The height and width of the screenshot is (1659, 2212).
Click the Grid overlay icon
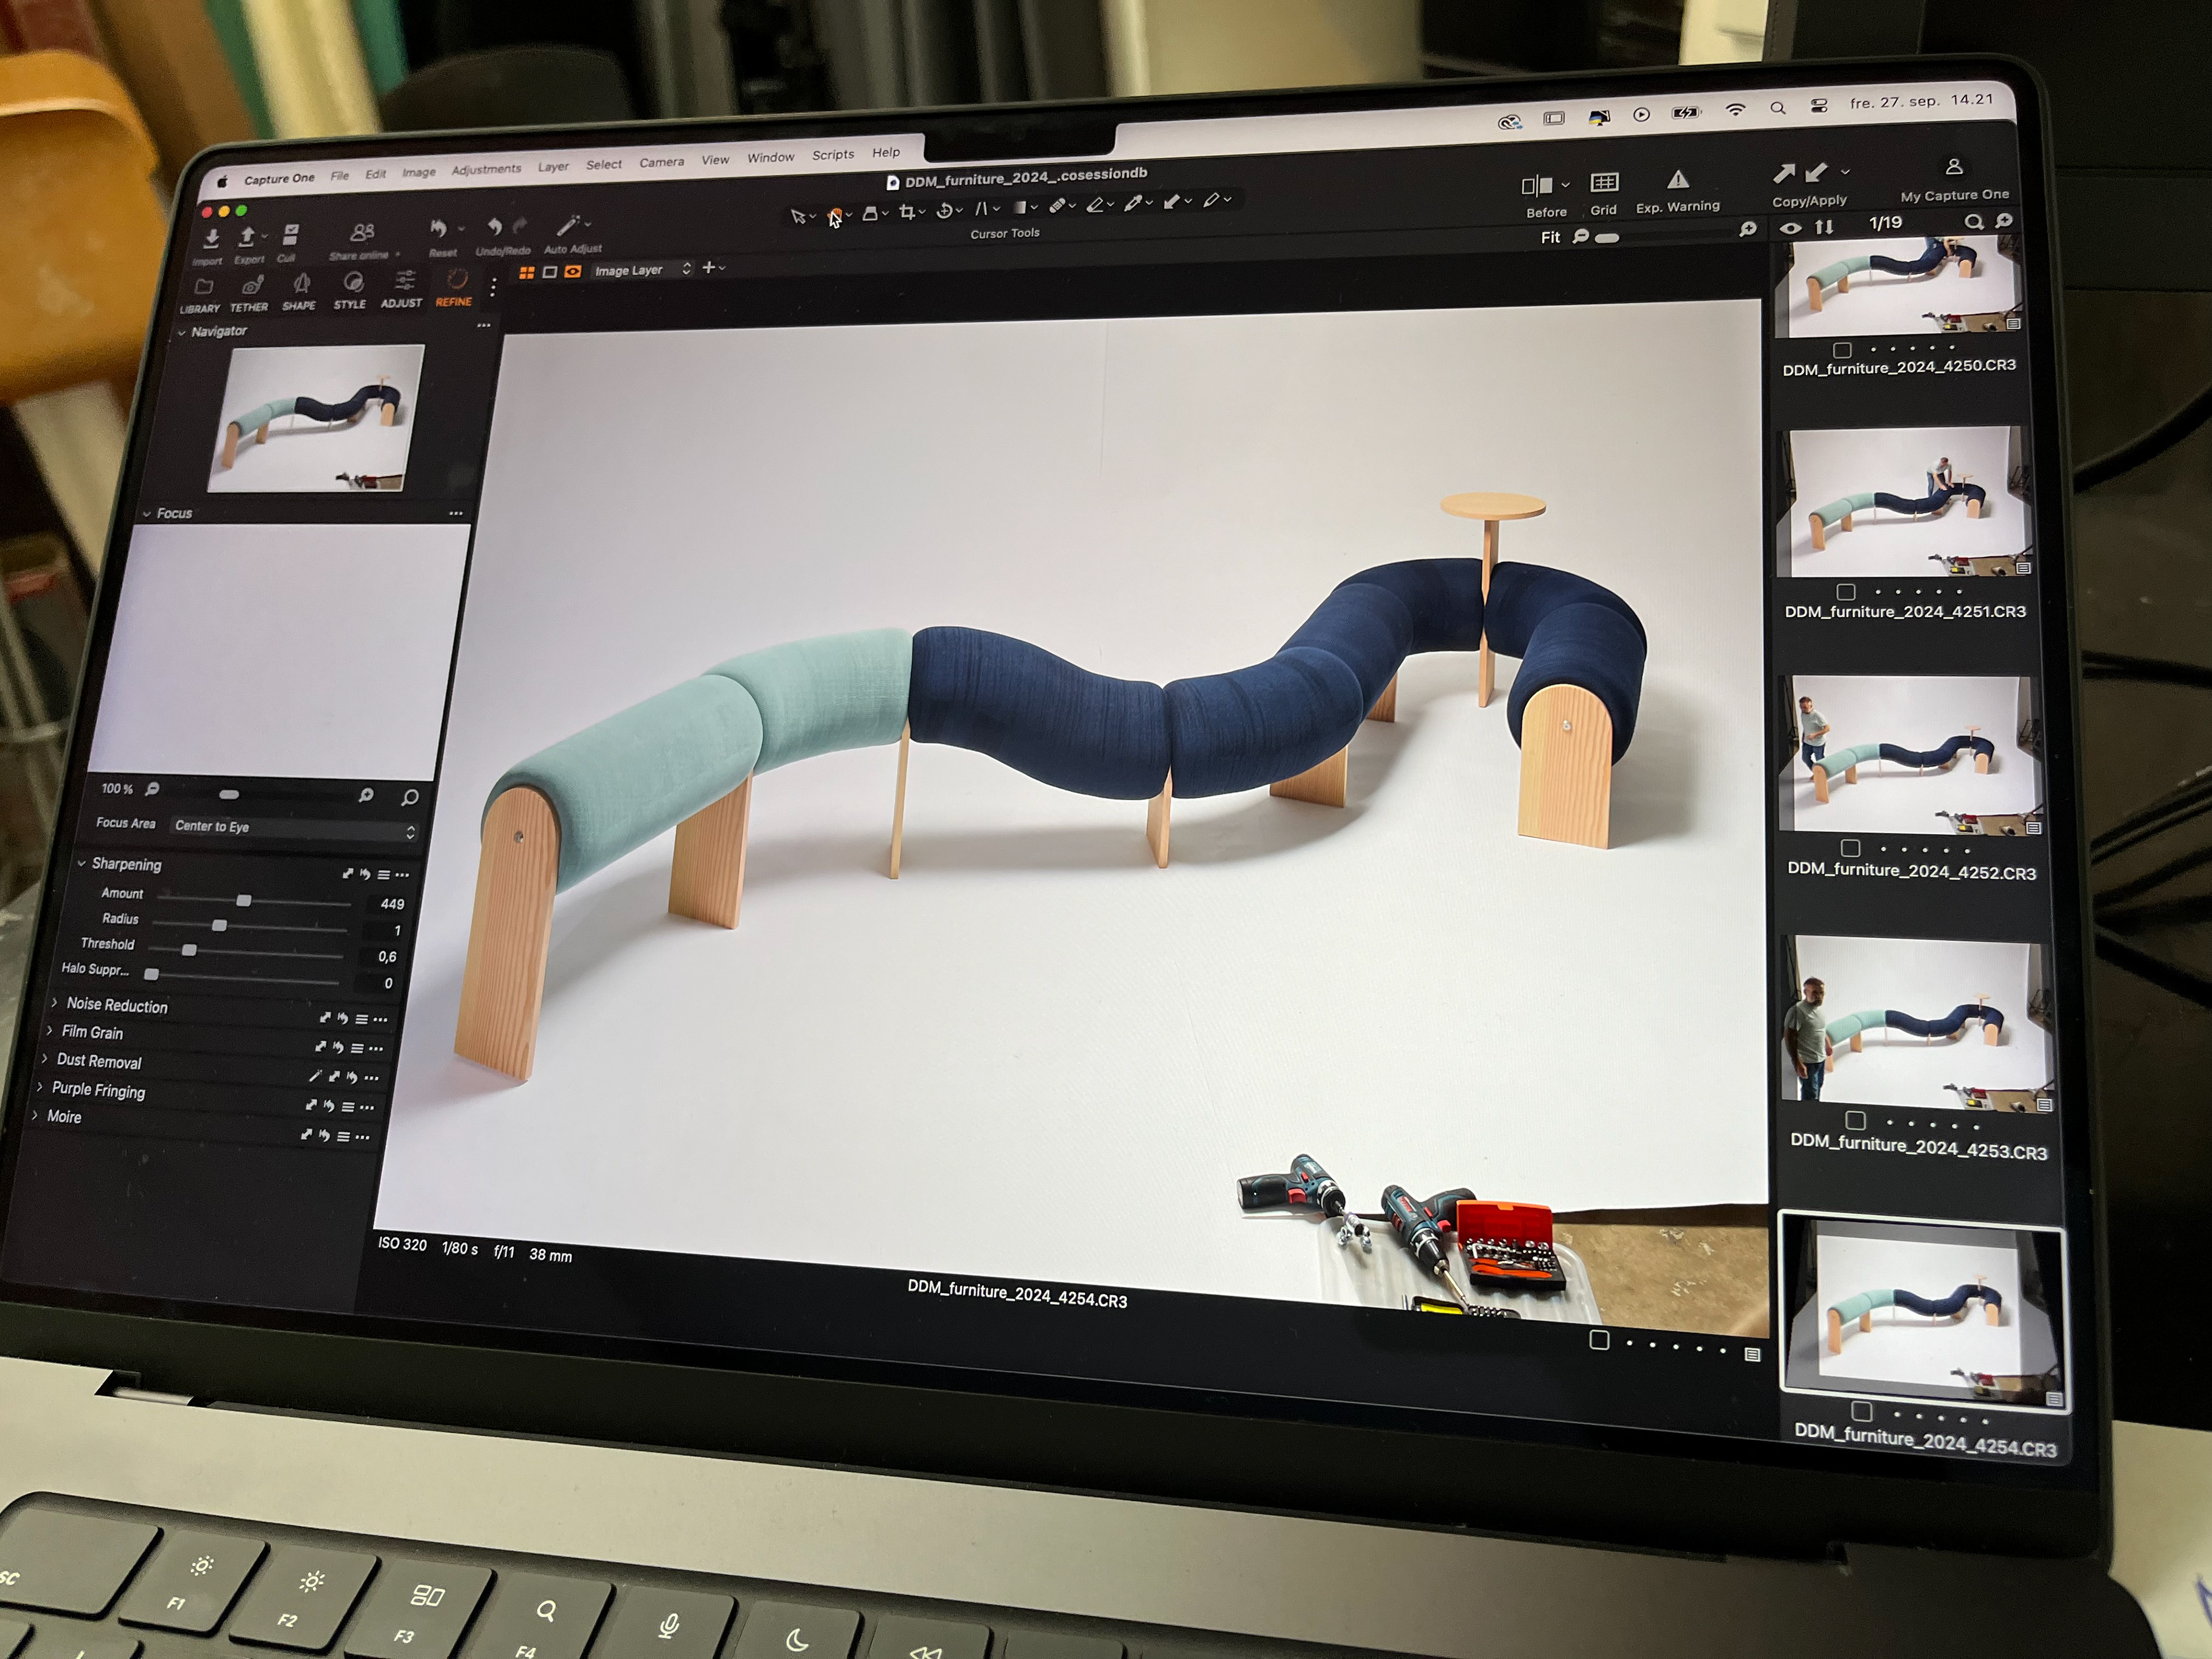point(1604,182)
